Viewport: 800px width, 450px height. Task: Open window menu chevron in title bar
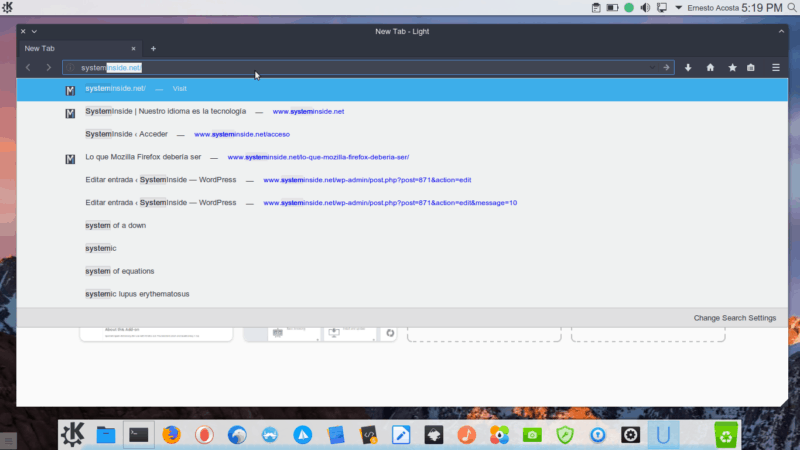click(x=34, y=31)
